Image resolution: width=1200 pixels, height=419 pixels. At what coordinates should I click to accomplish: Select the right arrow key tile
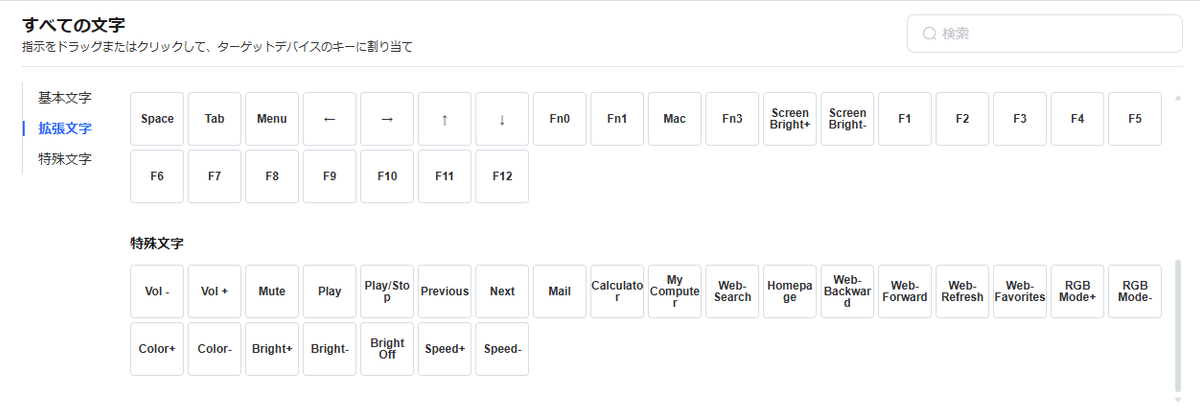point(387,118)
